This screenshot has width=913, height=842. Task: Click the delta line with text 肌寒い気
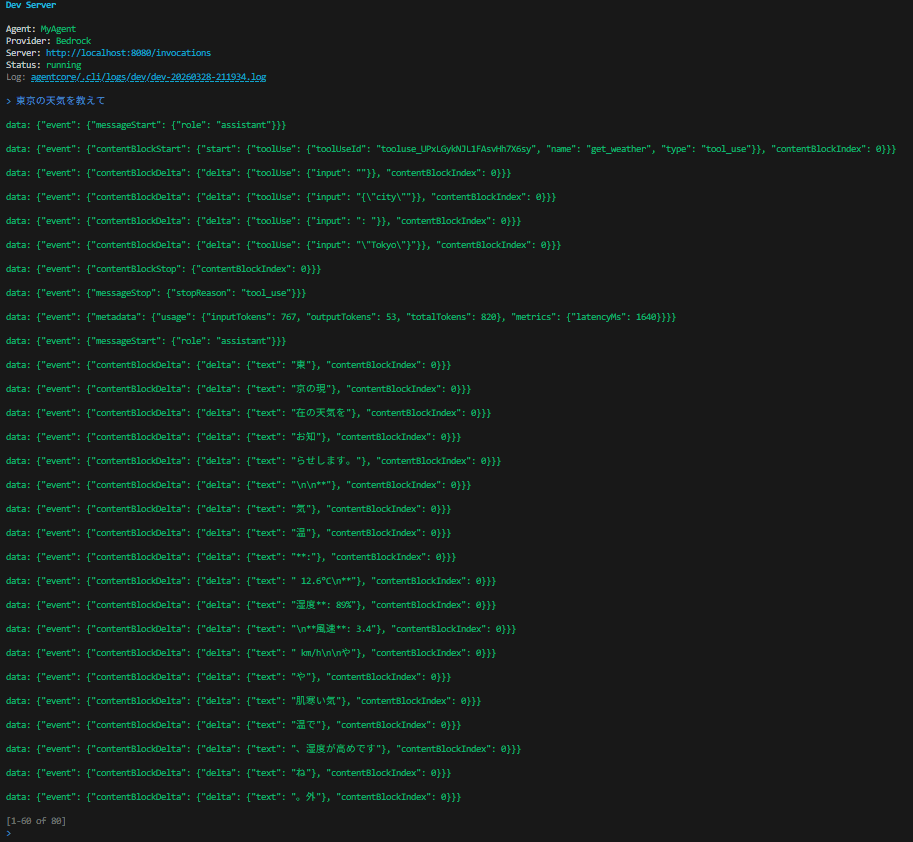coord(243,701)
